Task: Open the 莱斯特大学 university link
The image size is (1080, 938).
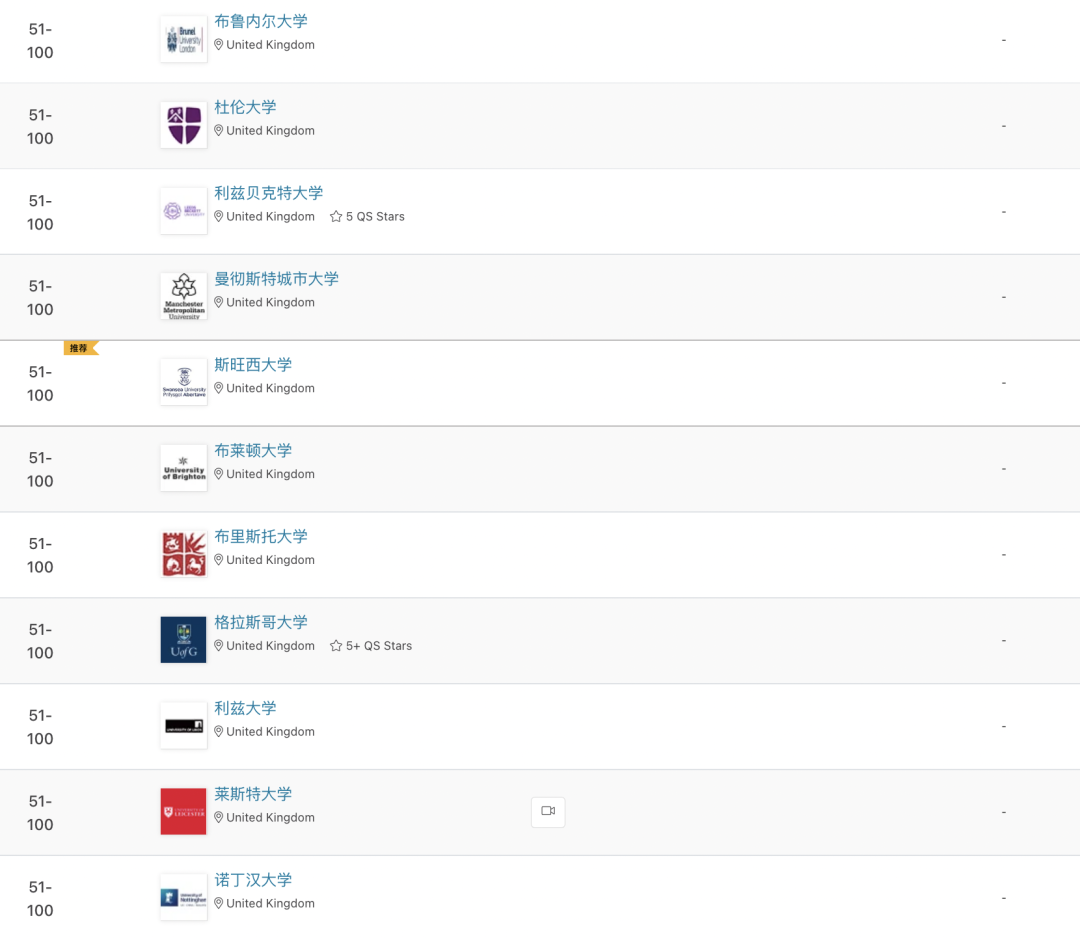Action: [x=253, y=794]
